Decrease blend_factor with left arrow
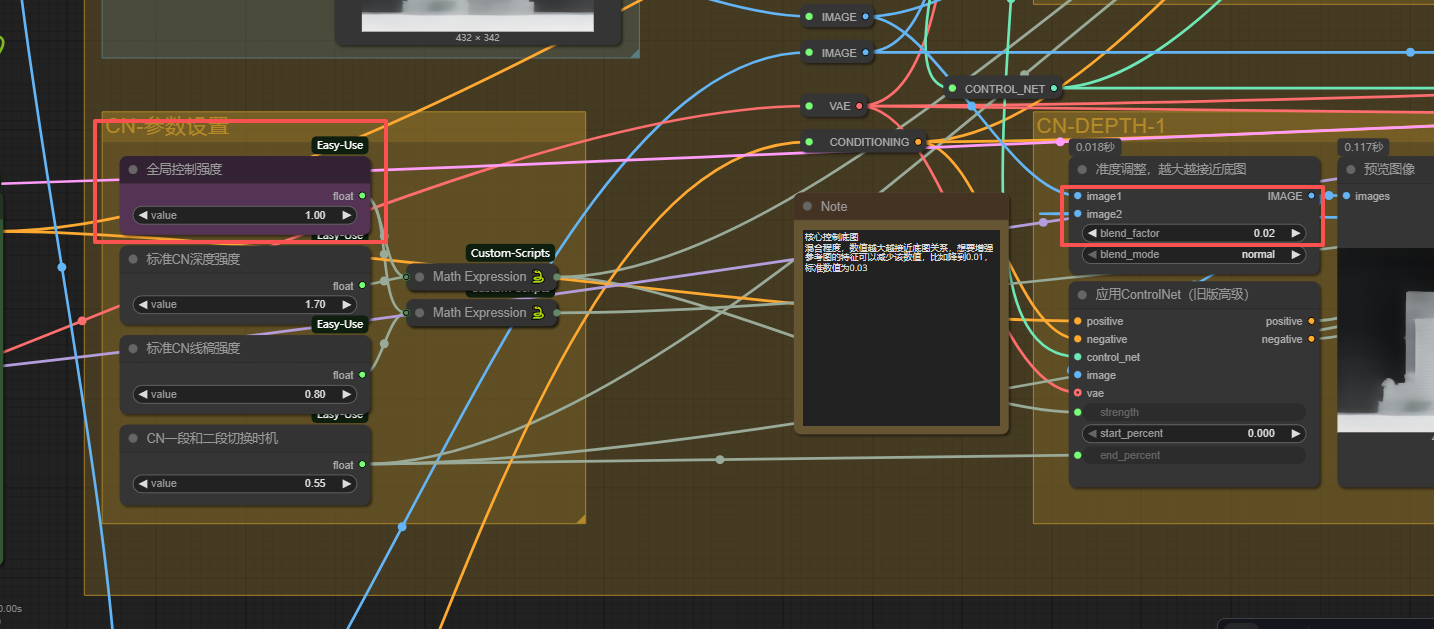Screen dimensions: 1434x629 tap(1093, 233)
